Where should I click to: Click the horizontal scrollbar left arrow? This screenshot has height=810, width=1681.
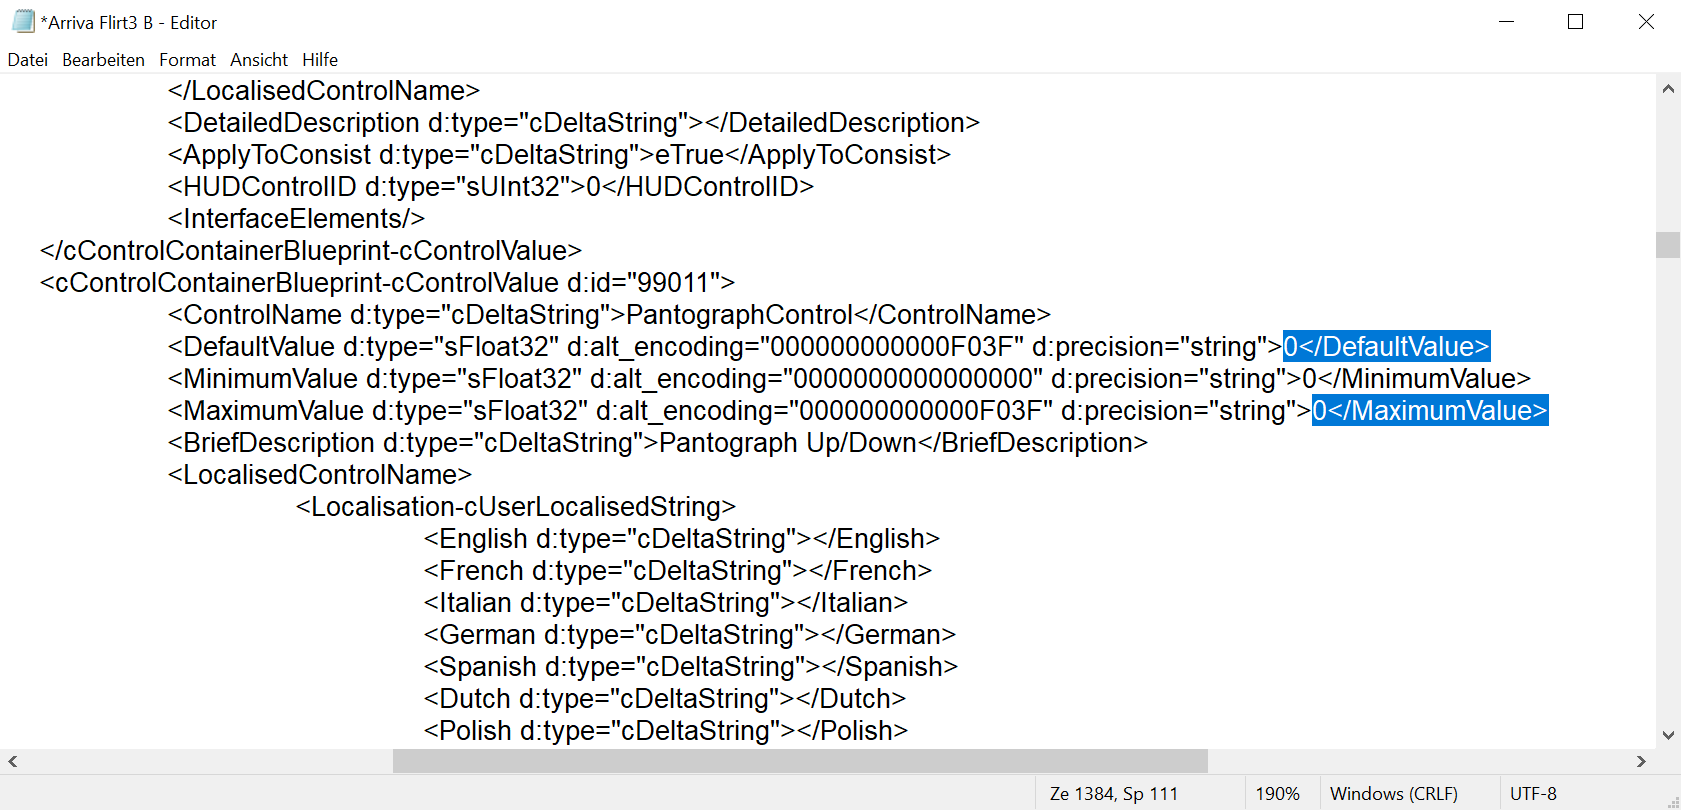(13, 762)
